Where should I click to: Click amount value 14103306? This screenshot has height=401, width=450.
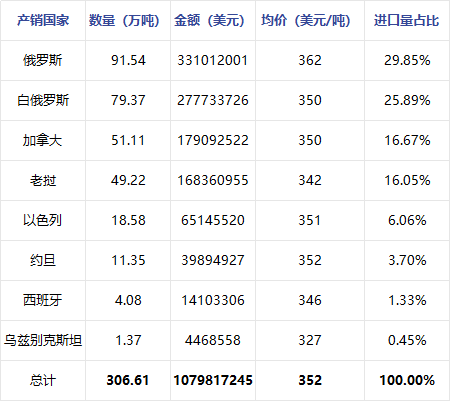point(213,300)
